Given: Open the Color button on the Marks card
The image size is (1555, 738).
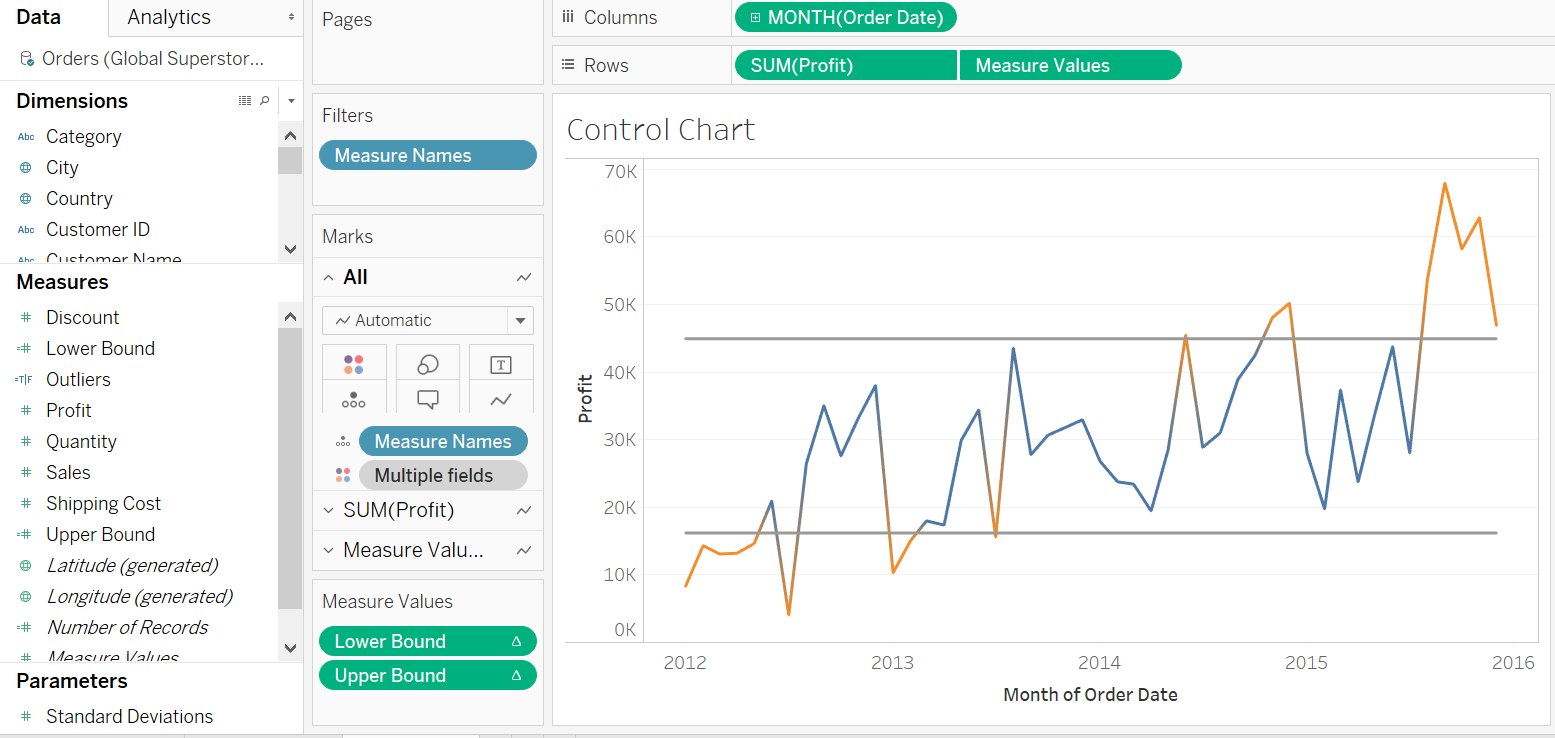Looking at the screenshot, I should [x=354, y=364].
